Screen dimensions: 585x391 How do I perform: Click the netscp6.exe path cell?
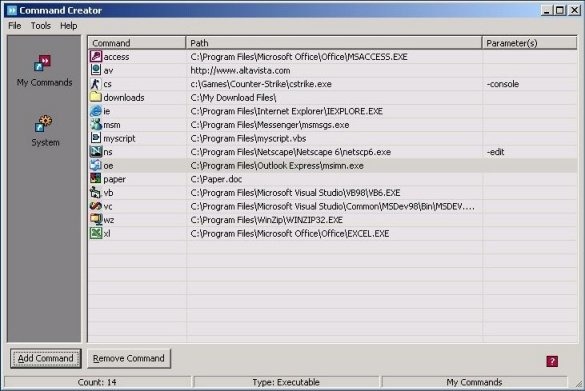click(x=291, y=152)
